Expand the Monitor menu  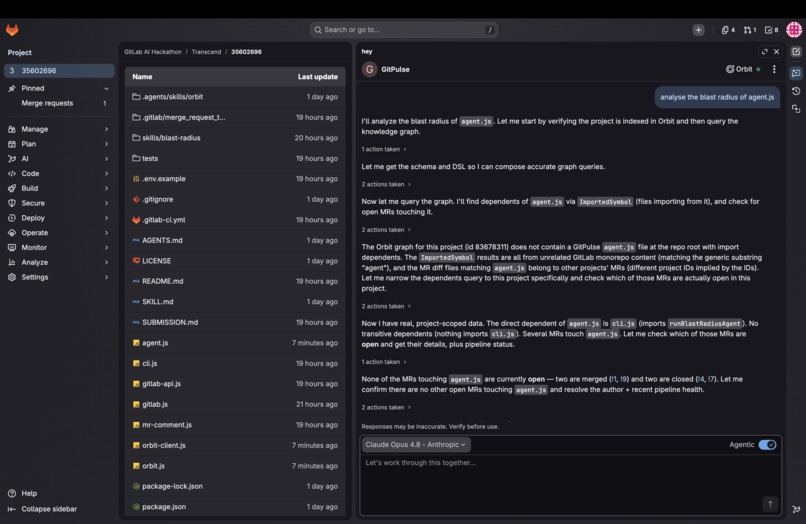tap(58, 247)
